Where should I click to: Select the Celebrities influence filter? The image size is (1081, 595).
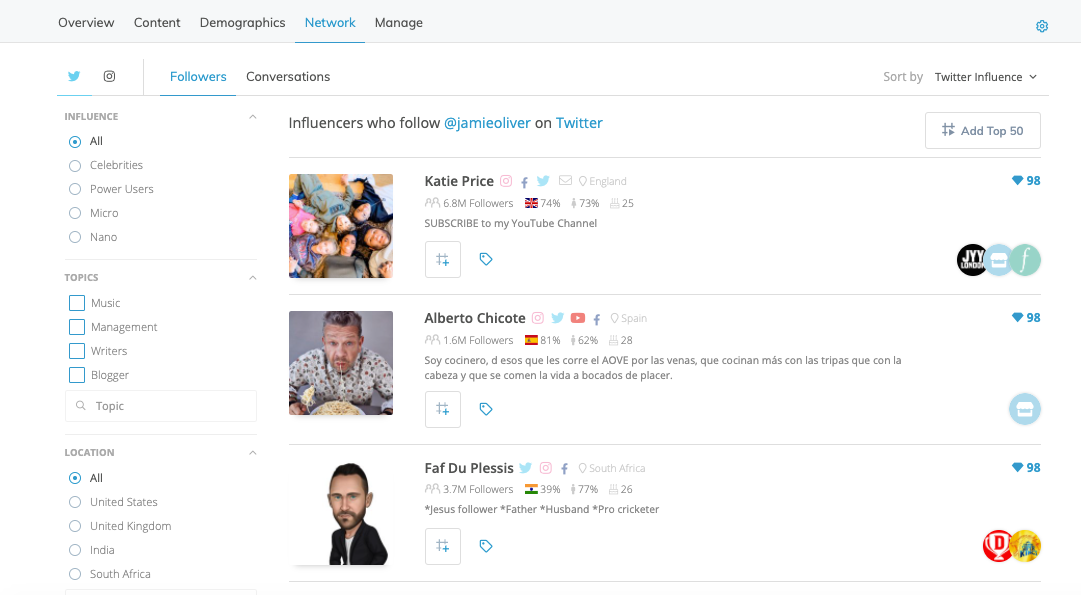tap(106, 165)
